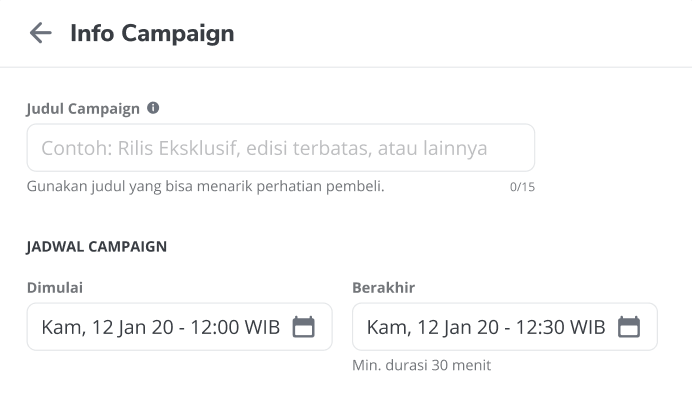Click the 0/15 character counter
Image resolution: width=692 pixels, height=402 pixels.
pyautogui.click(x=522, y=187)
